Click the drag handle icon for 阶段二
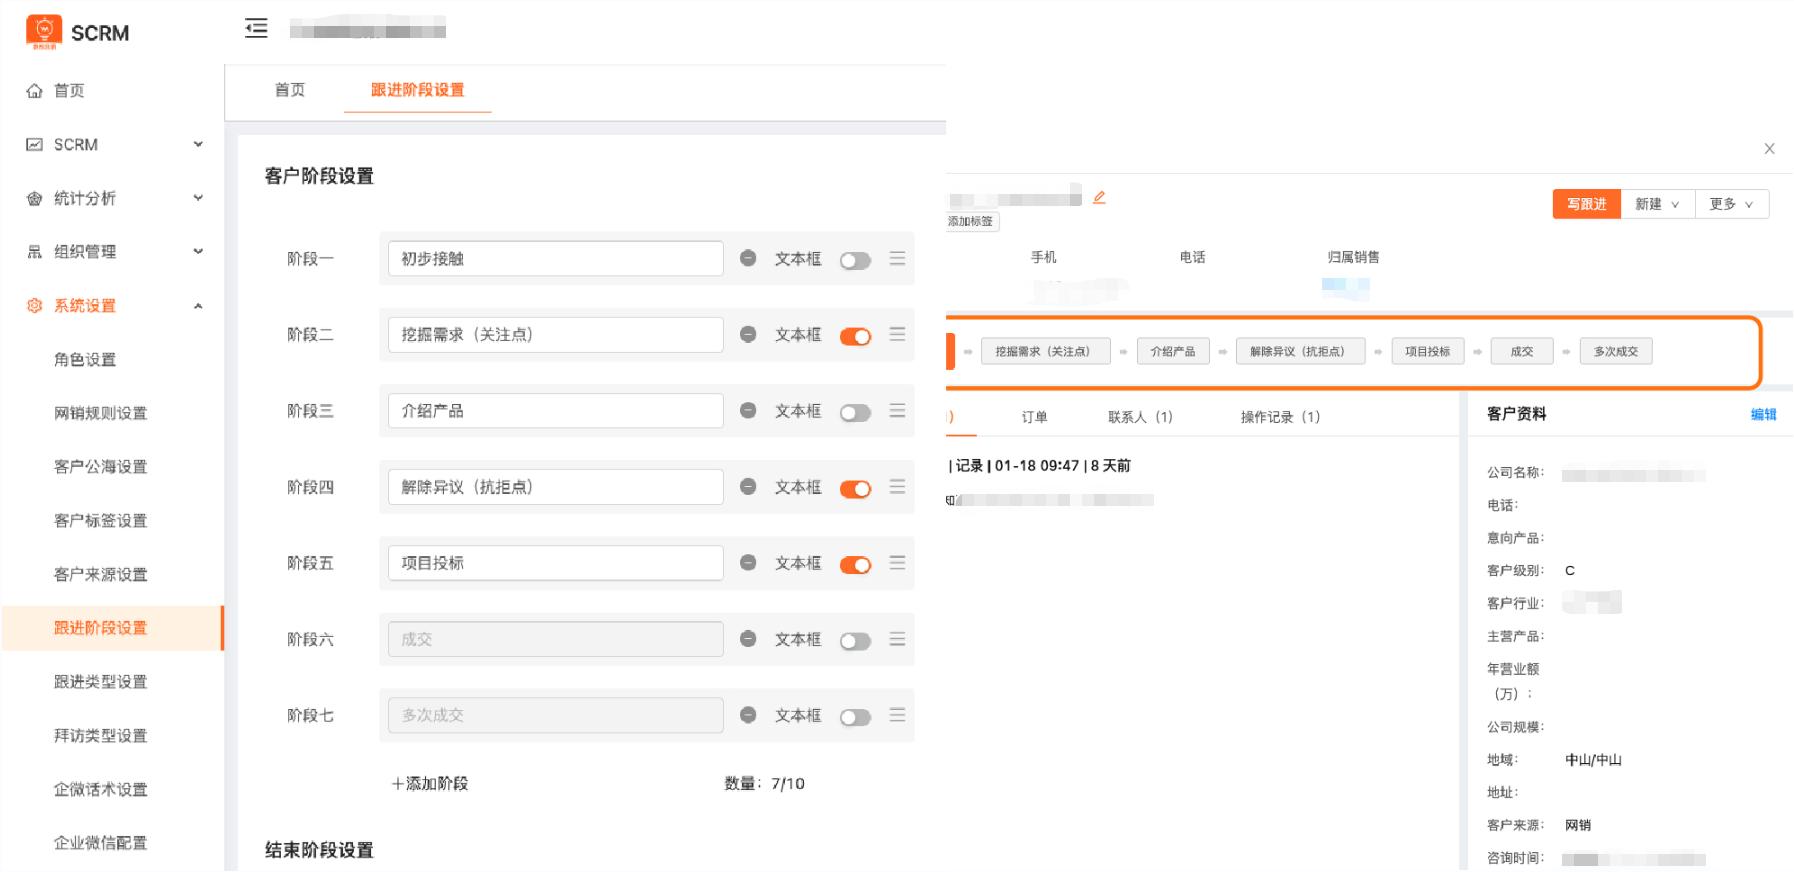Screen dimensions: 1794x872 (897, 334)
